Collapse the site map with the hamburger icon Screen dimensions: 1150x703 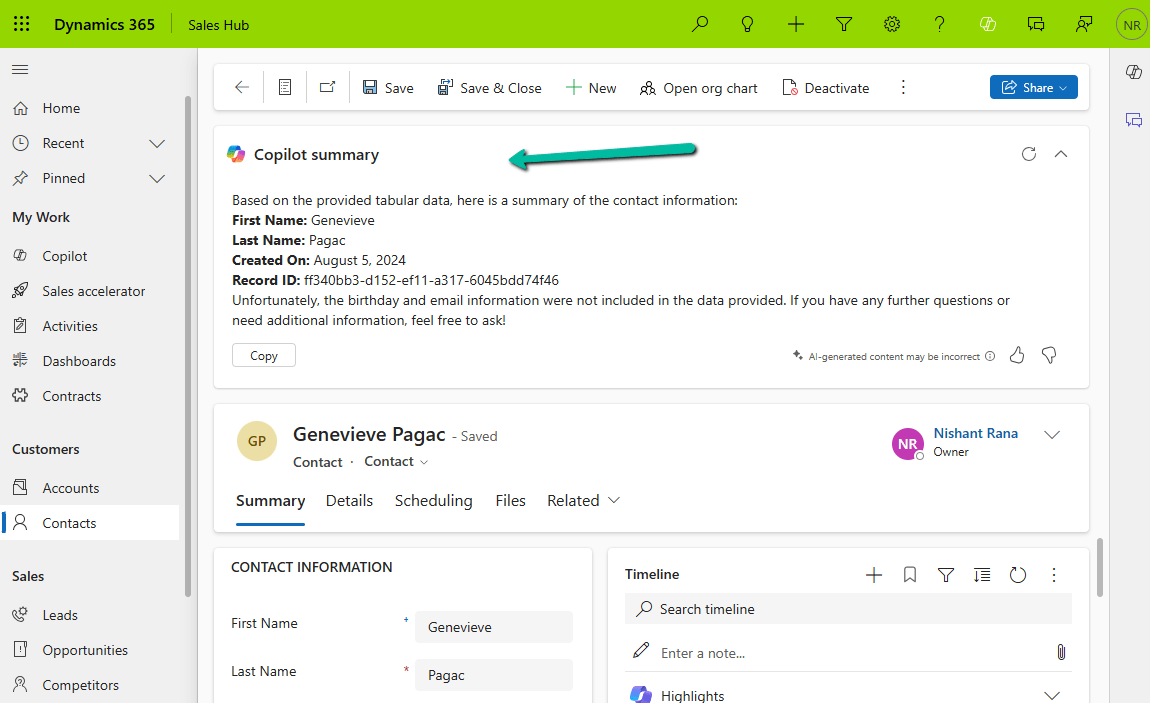pos(20,69)
